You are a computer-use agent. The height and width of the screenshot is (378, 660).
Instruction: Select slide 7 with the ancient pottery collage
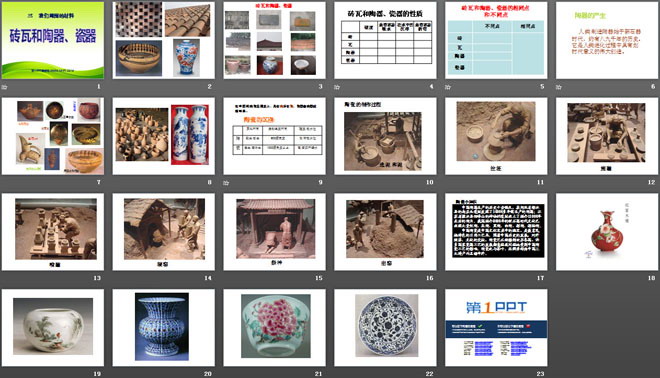[53, 136]
